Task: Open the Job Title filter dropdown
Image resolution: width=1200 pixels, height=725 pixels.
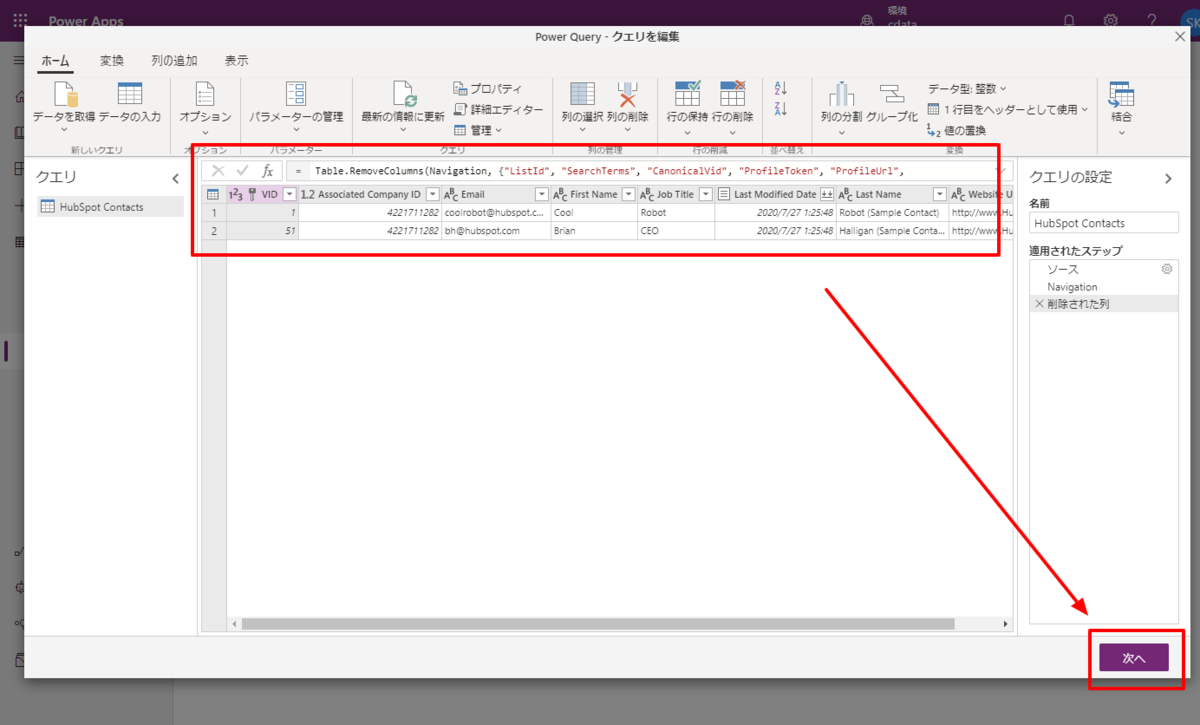Action: (x=706, y=194)
